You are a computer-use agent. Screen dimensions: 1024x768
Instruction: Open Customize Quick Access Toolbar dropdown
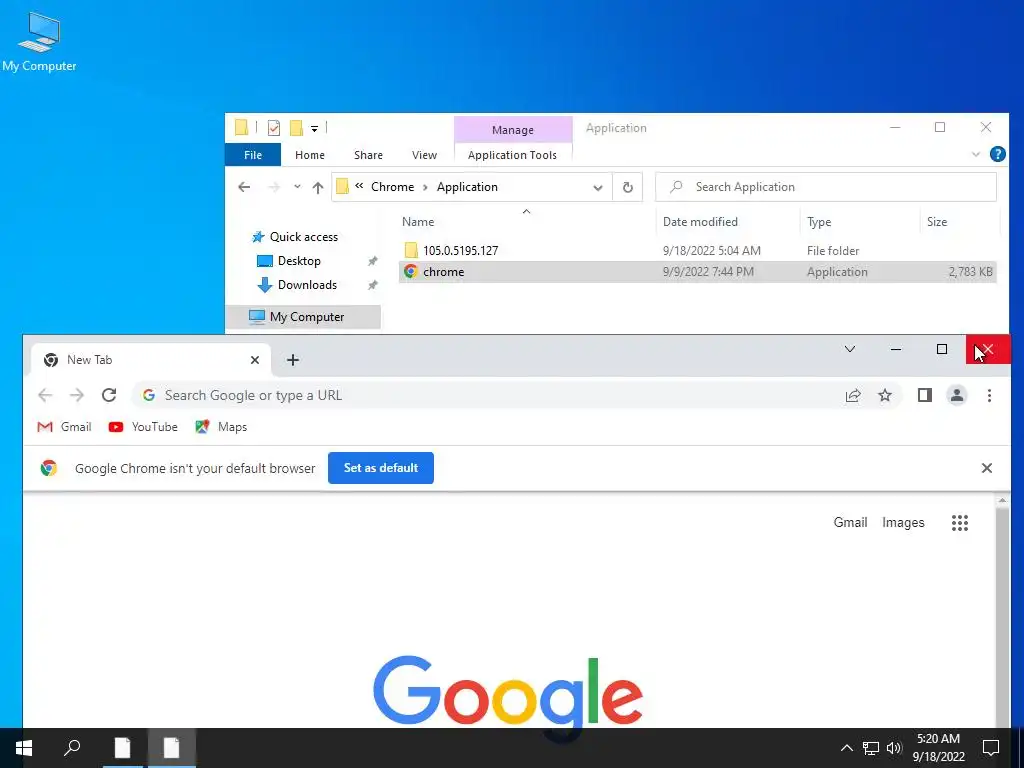314,129
